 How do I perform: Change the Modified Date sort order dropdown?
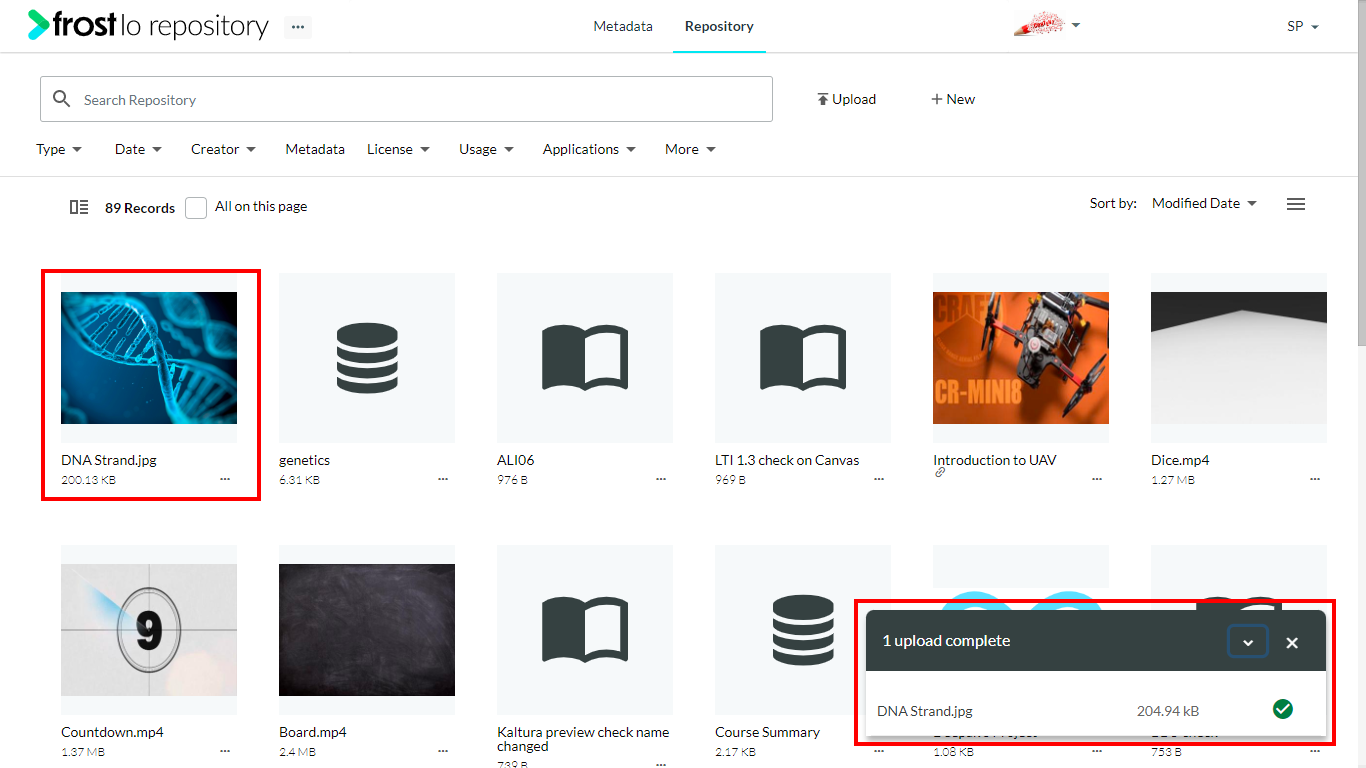click(1204, 203)
